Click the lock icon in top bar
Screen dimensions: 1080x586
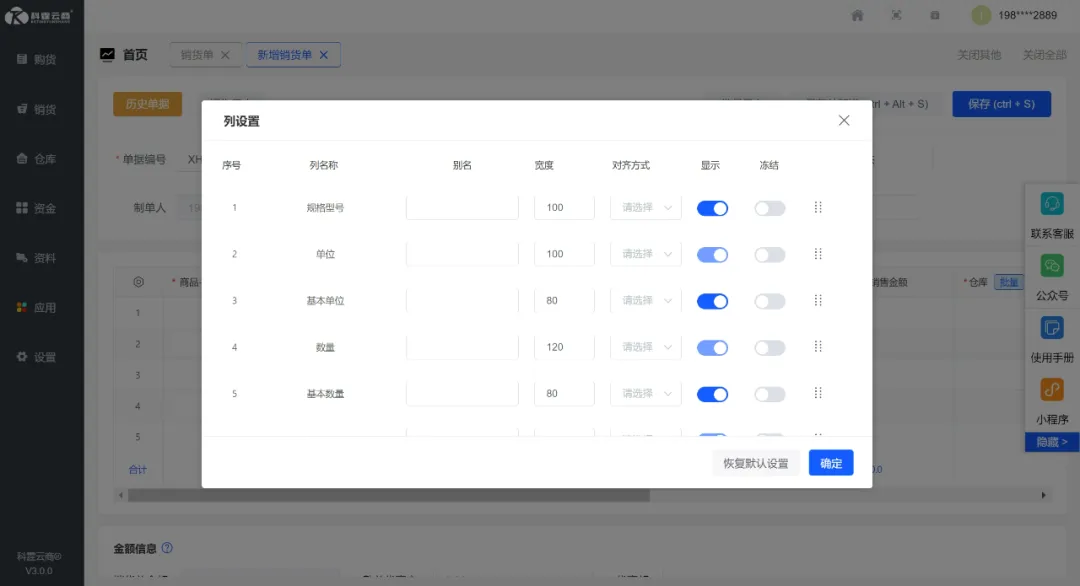(x=935, y=15)
